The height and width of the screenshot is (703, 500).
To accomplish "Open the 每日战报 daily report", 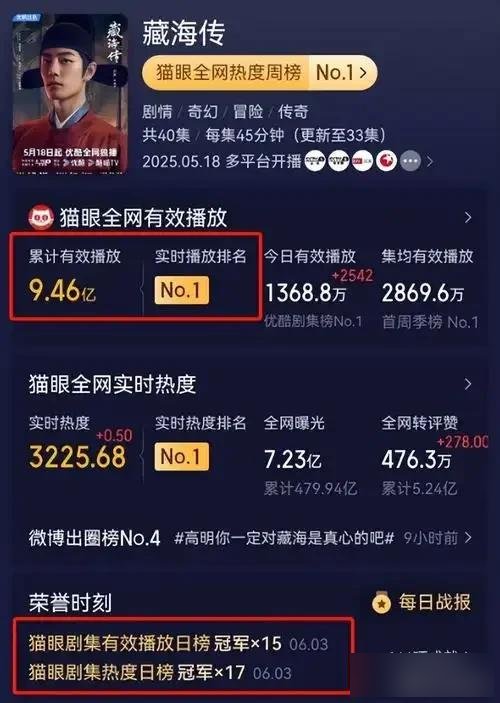I will point(421,603).
